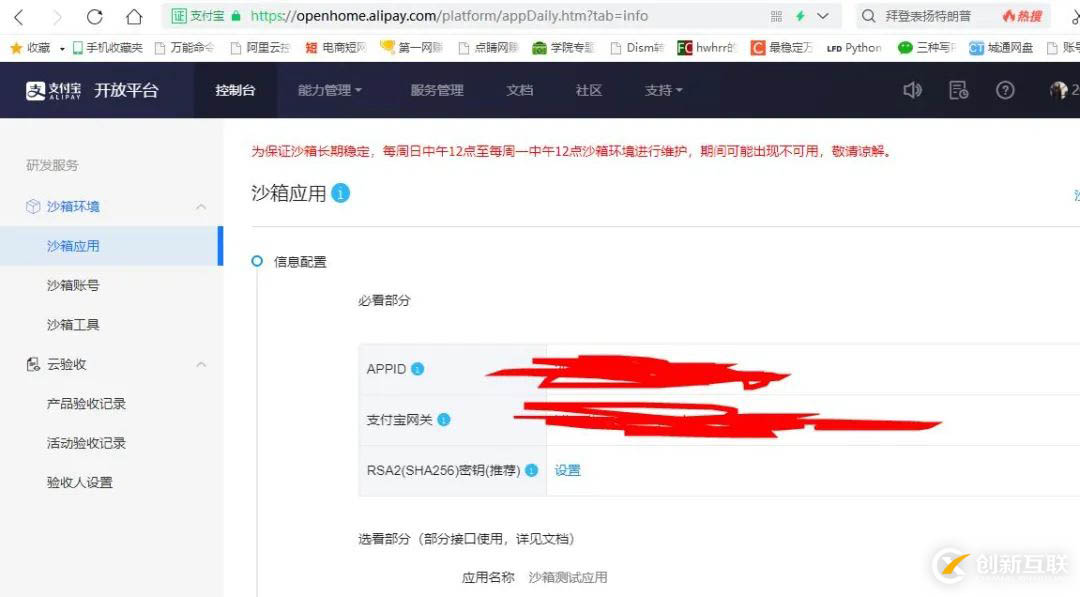Open the announcements sound icon in header
The width and height of the screenshot is (1080, 597).
pos(912,90)
